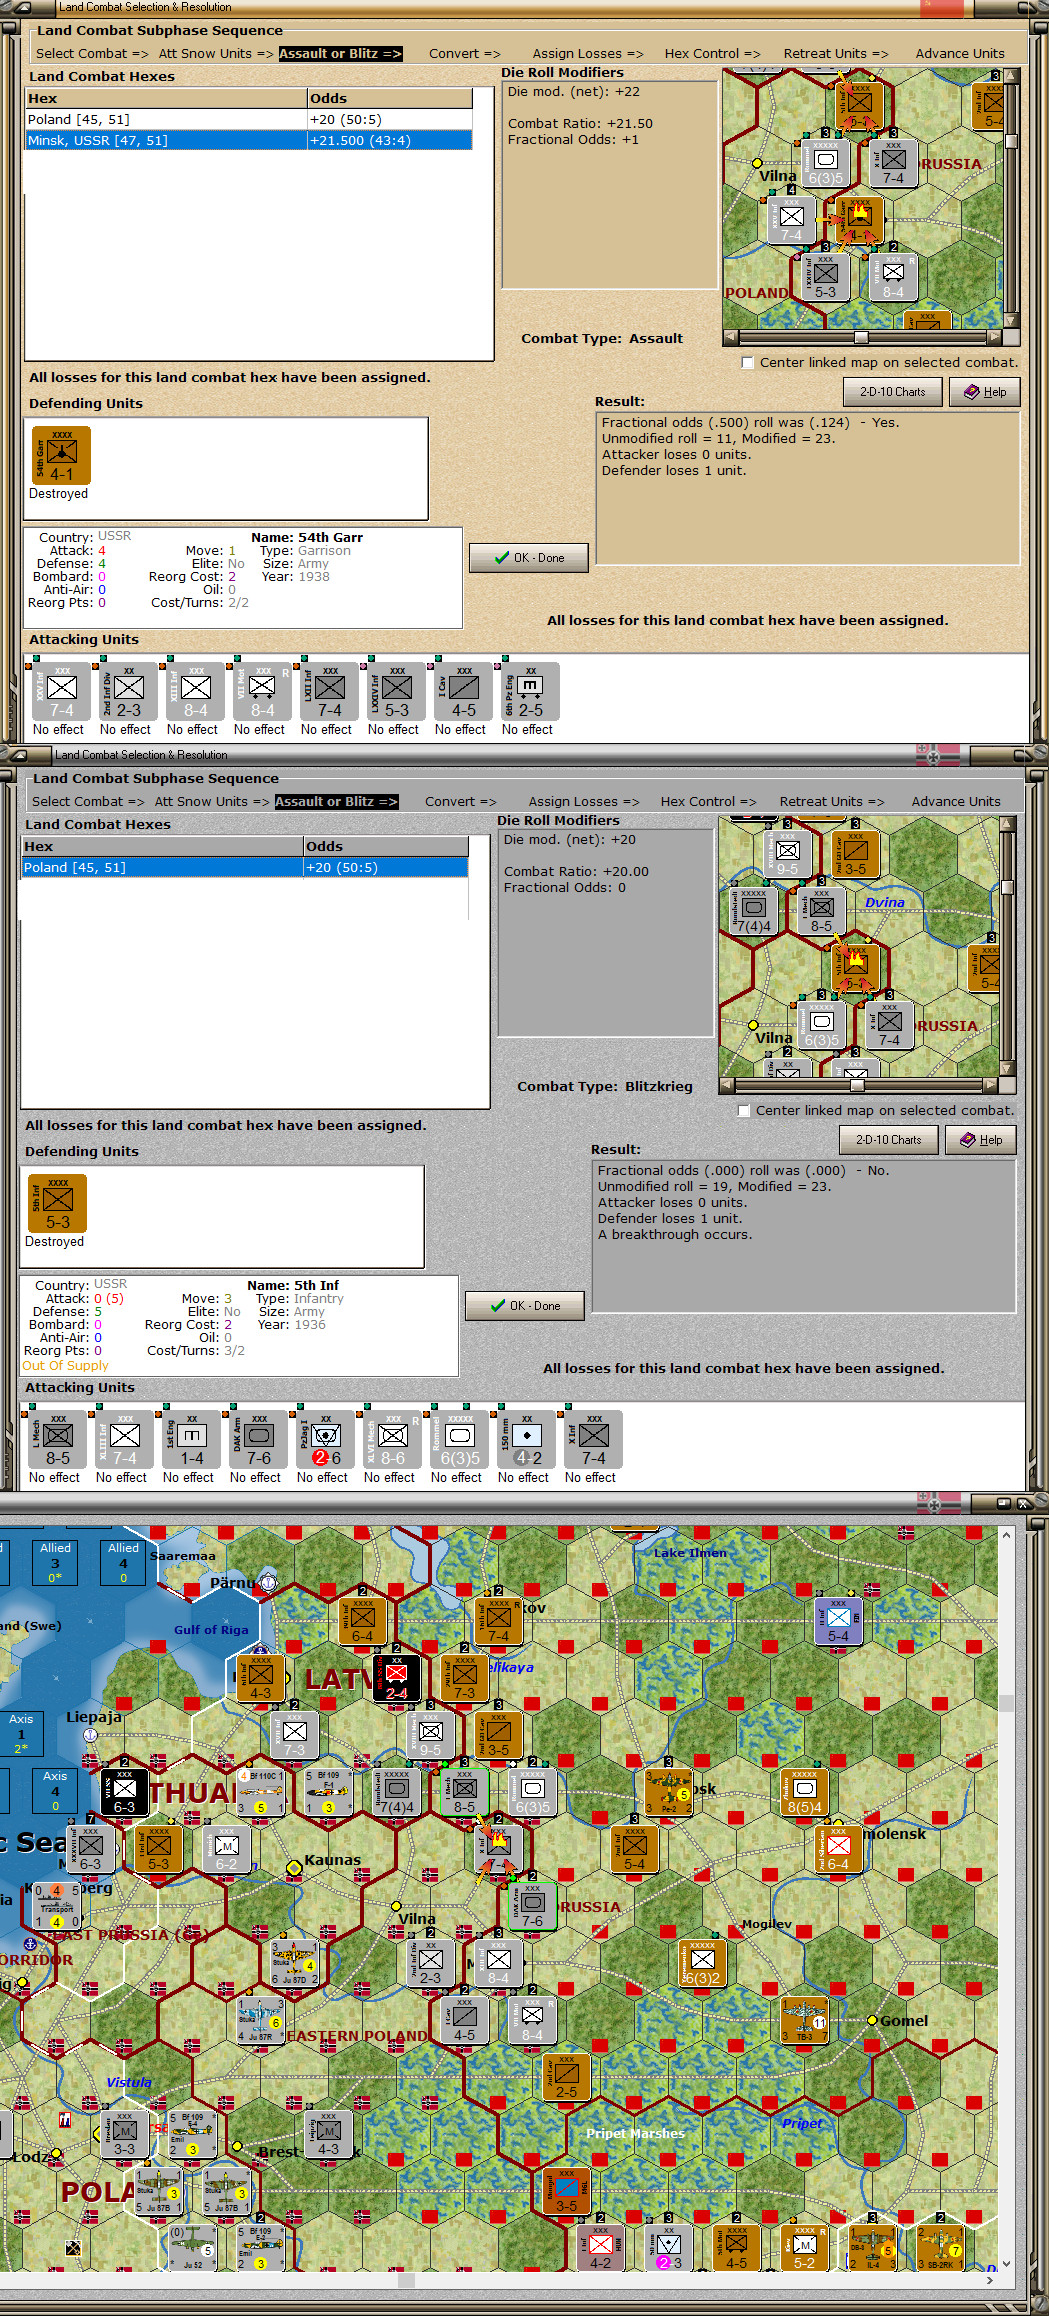Select X Inf 7-4 attacker in blitzkrieg window

[x=594, y=1439]
